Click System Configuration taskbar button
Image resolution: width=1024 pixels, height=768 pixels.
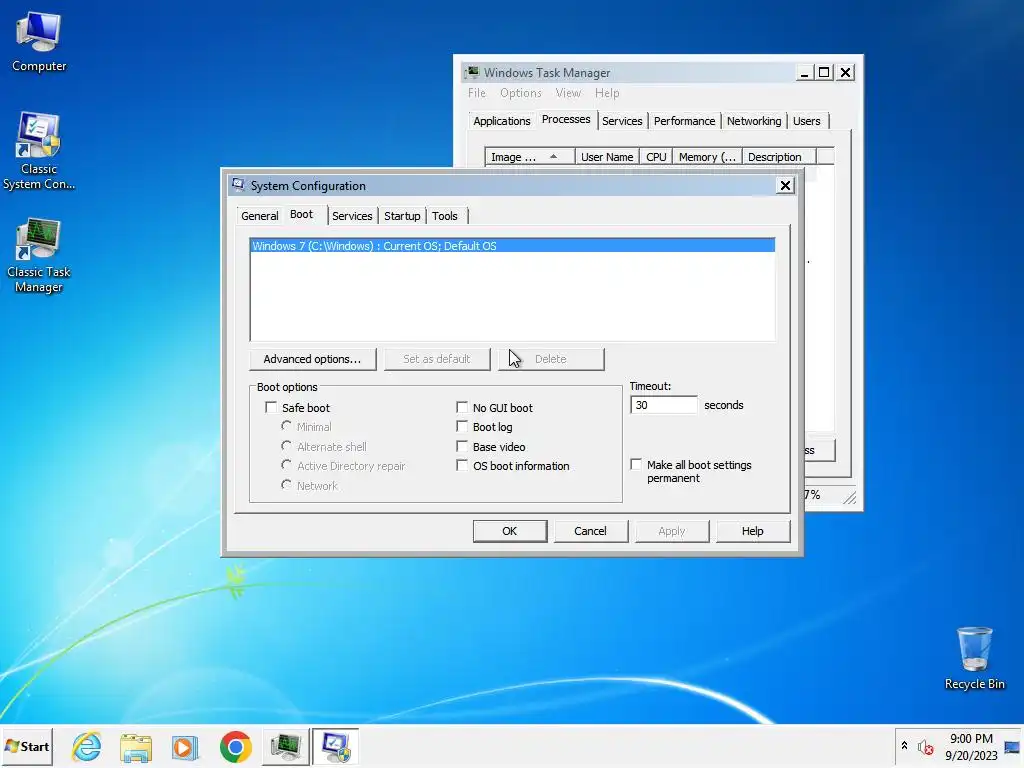click(335, 746)
